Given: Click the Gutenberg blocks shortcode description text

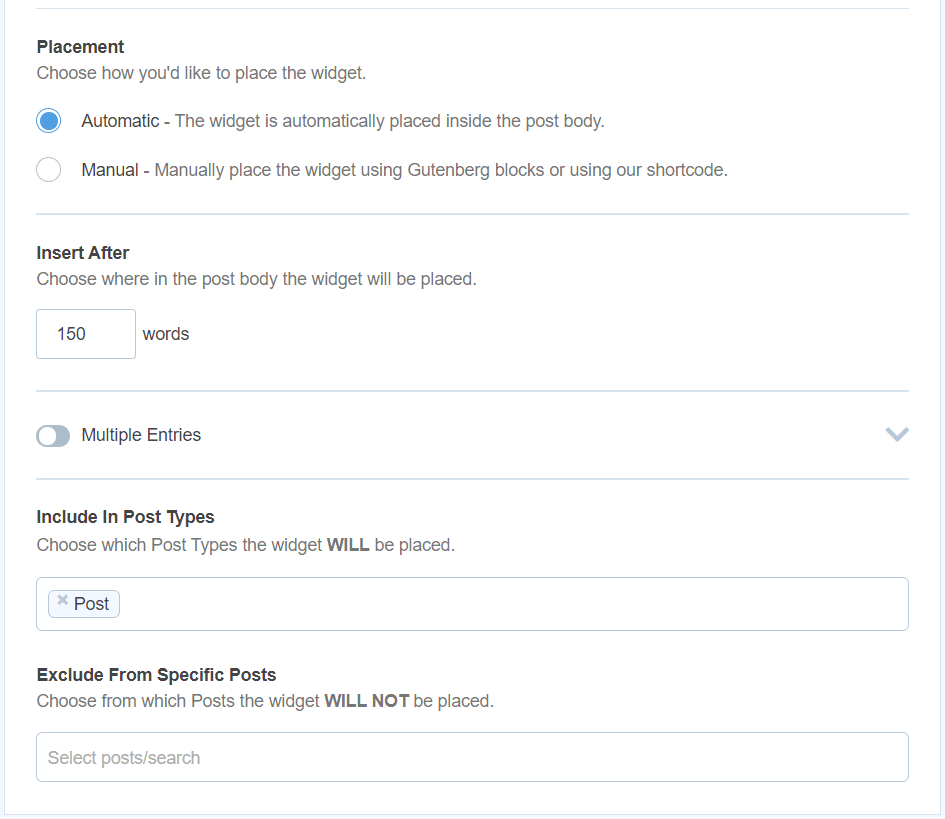Looking at the screenshot, I should (440, 170).
